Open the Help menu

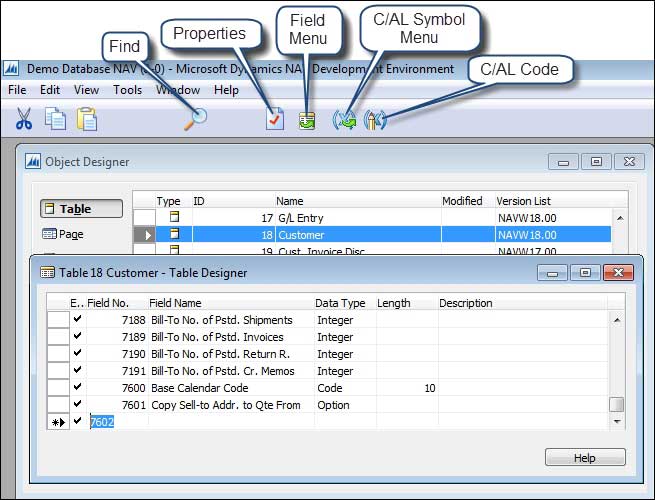[x=226, y=90]
